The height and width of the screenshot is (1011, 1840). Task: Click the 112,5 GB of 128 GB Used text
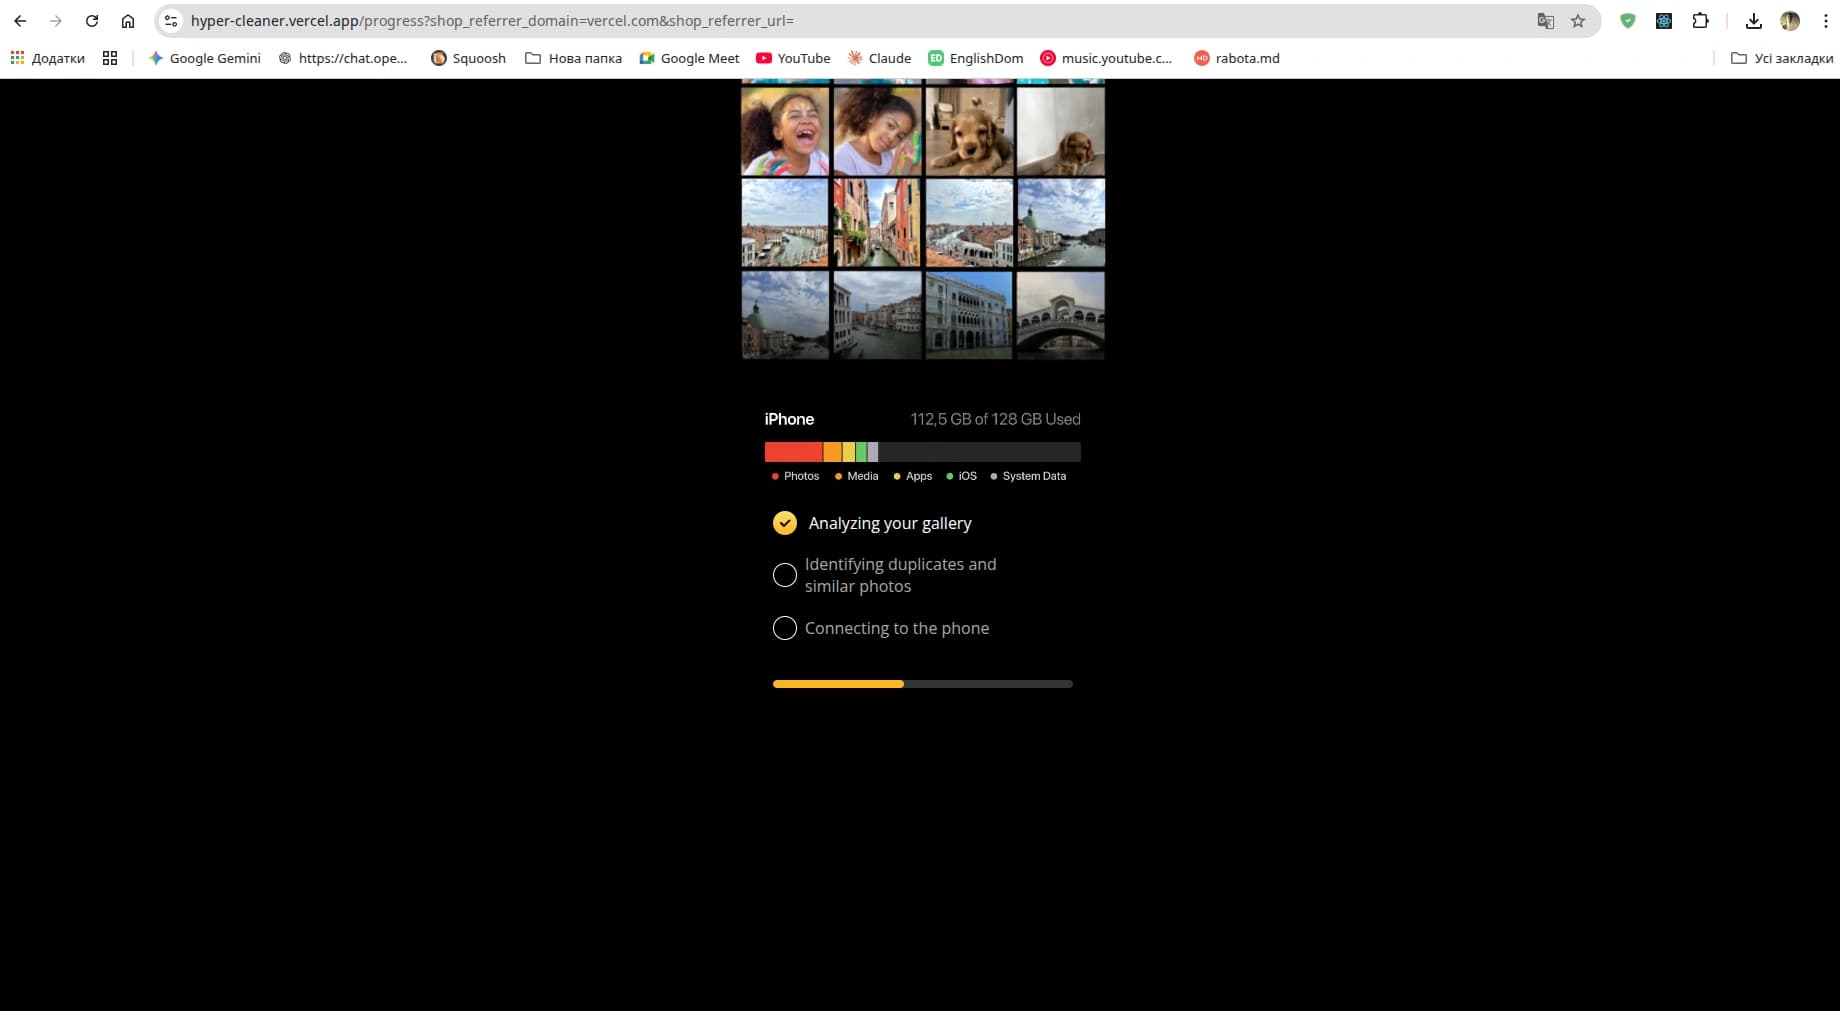point(995,419)
